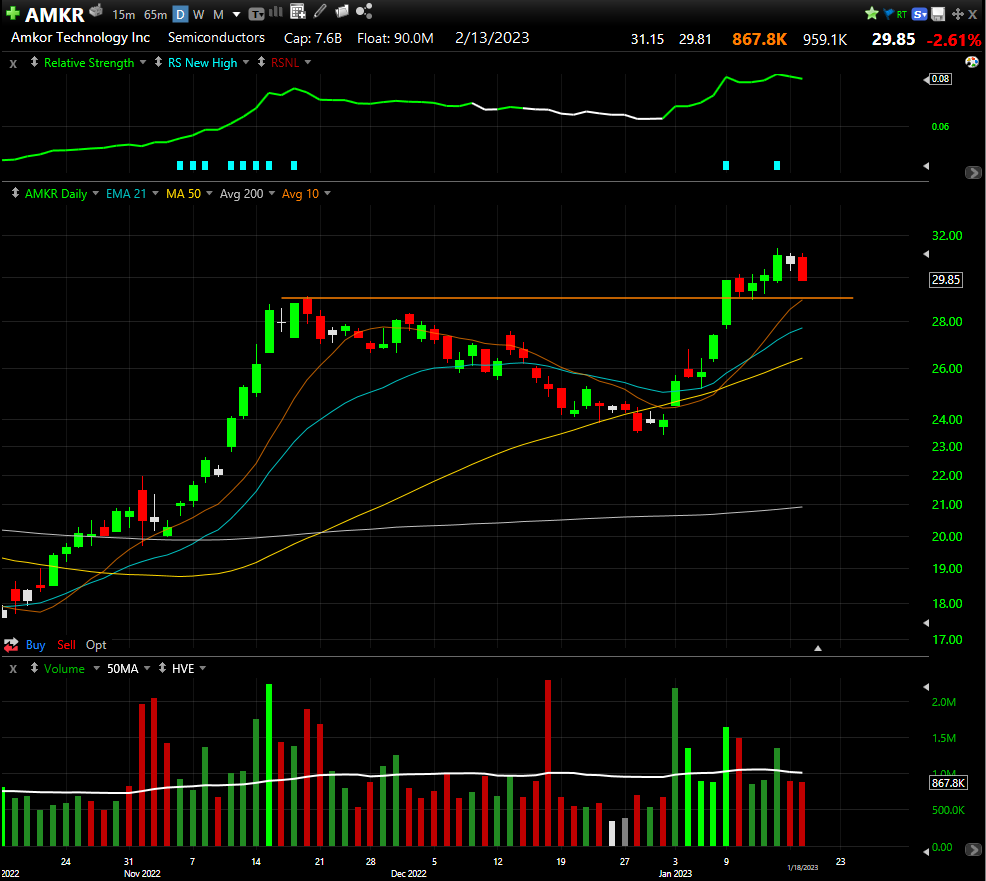Expand the 50MA dropdown arrow
The height and width of the screenshot is (881, 986).
coord(147,668)
